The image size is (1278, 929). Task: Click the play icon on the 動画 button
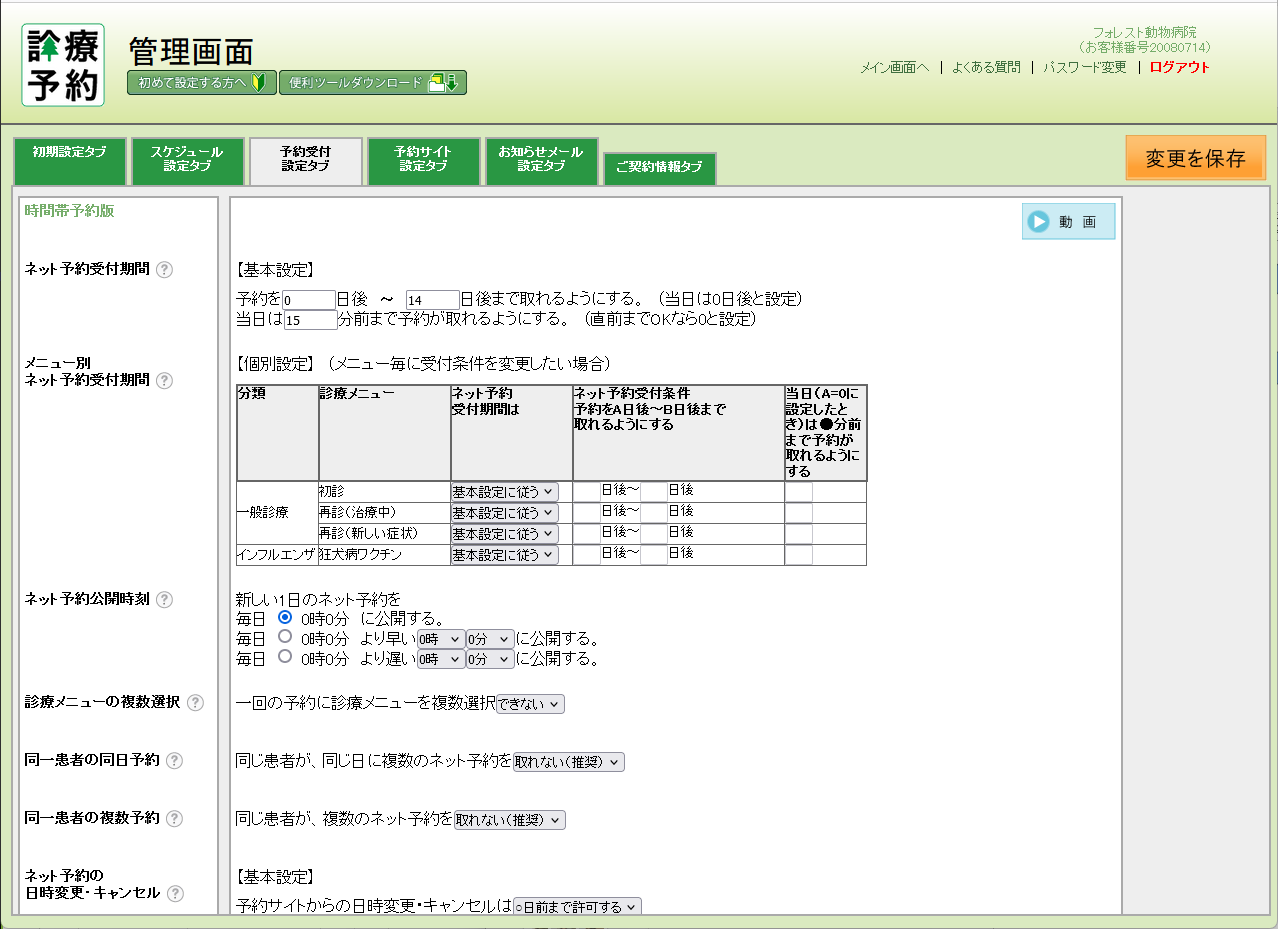pos(1036,222)
